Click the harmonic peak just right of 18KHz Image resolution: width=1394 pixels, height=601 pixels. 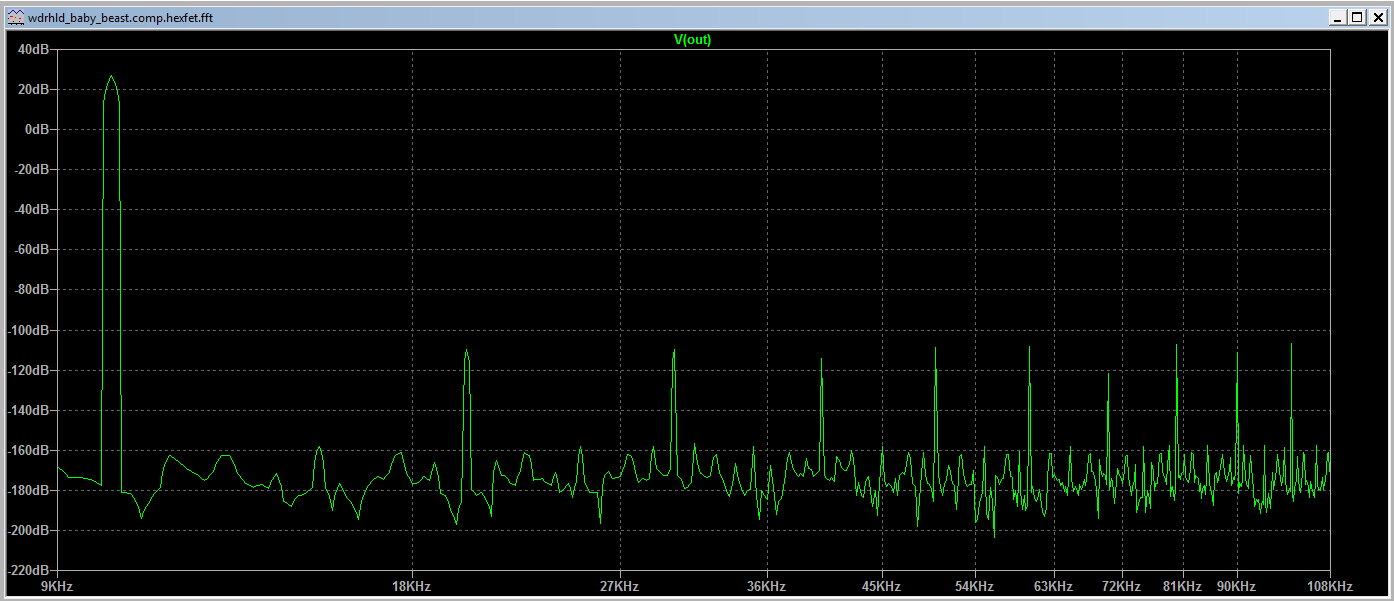[x=466, y=352]
